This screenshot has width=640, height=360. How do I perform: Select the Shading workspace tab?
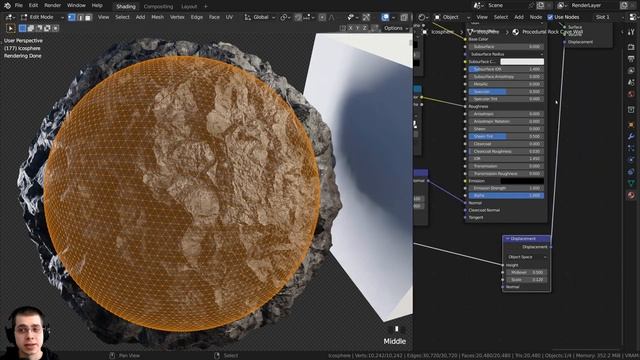126,7
